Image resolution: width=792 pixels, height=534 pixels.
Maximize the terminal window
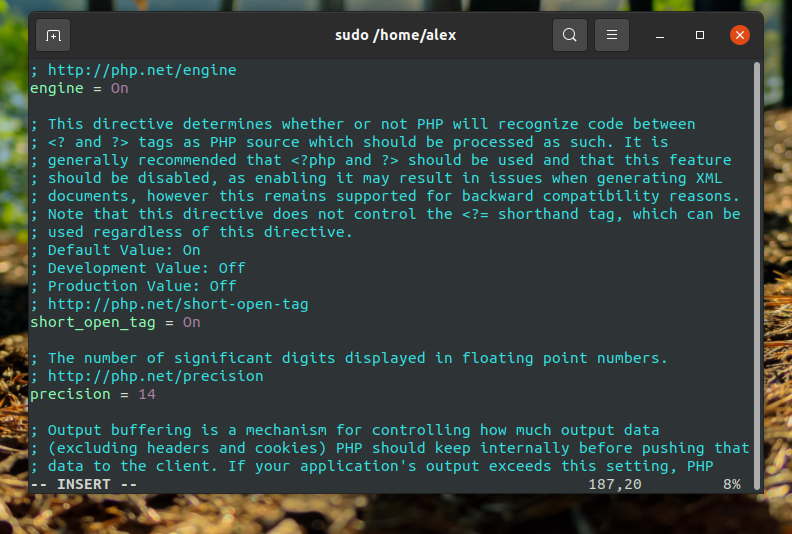coord(700,35)
